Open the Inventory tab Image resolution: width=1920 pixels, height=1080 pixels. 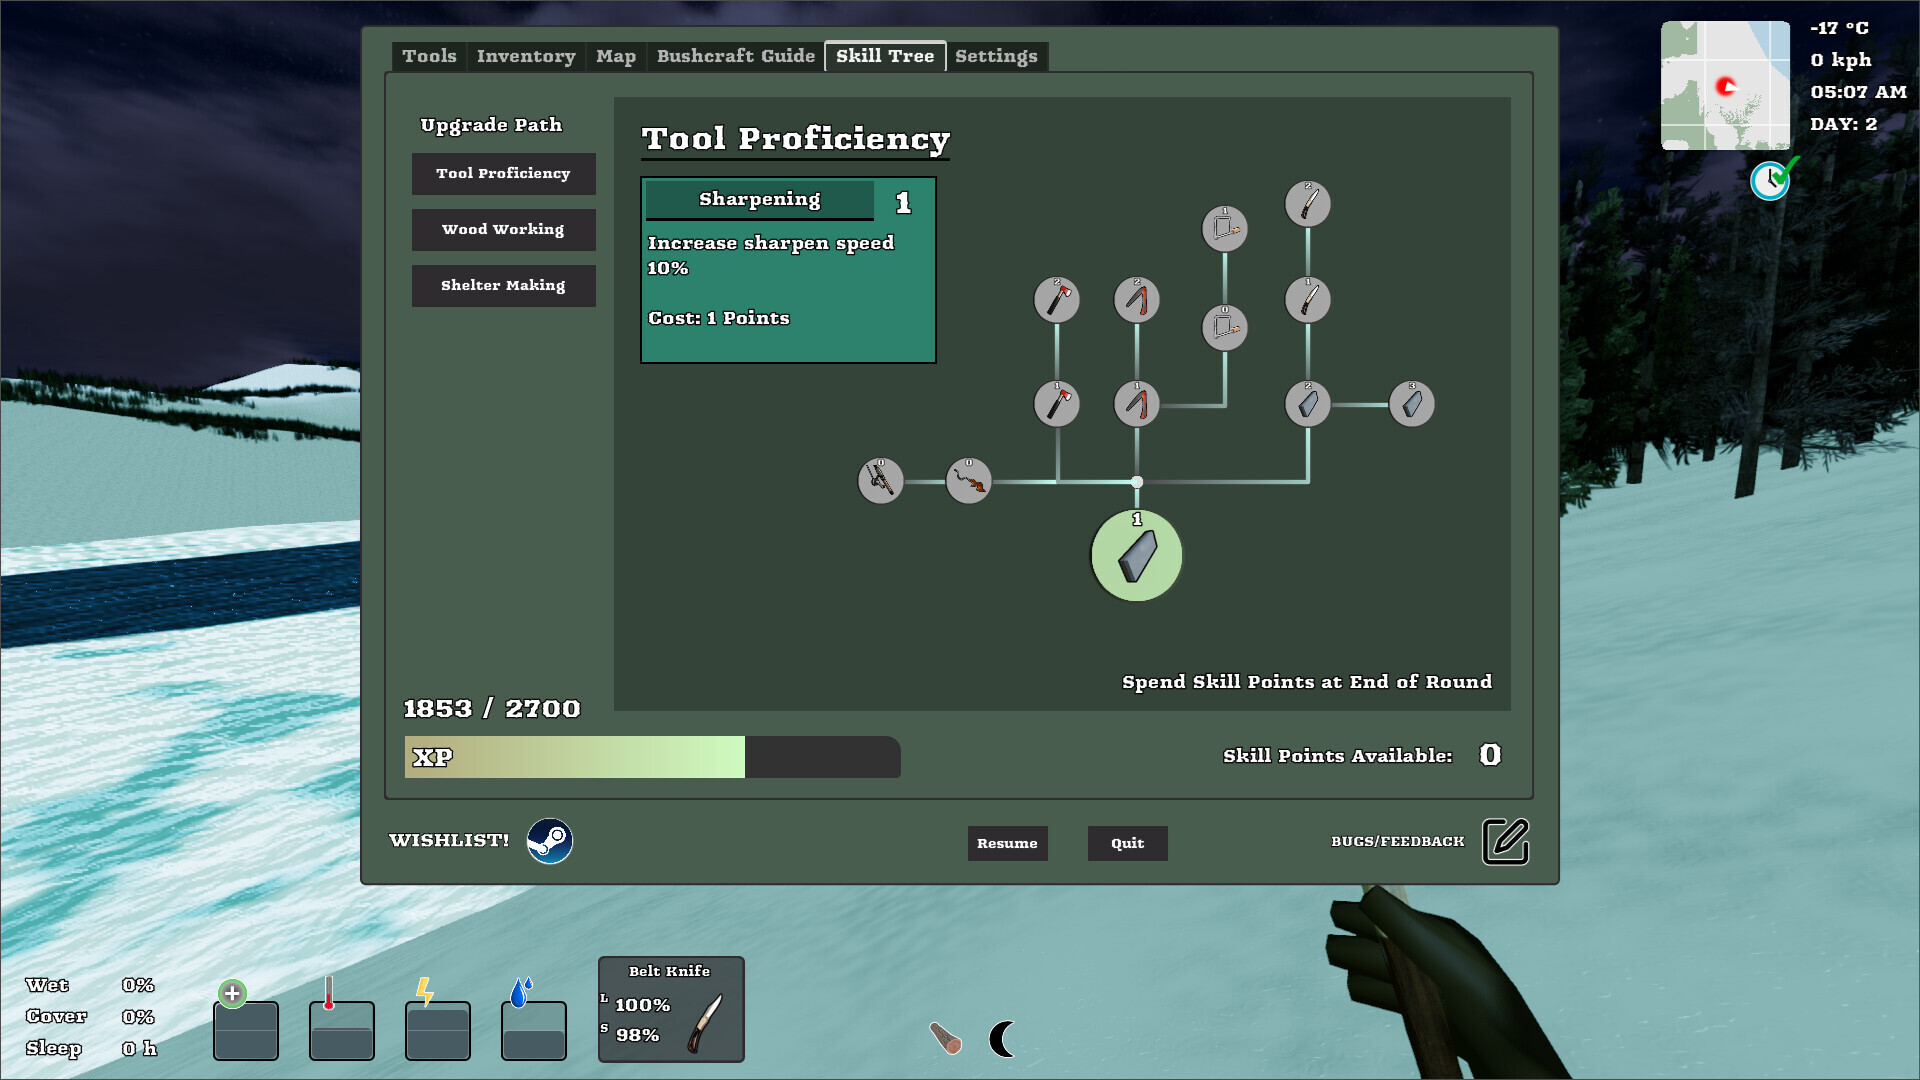pos(525,56)
